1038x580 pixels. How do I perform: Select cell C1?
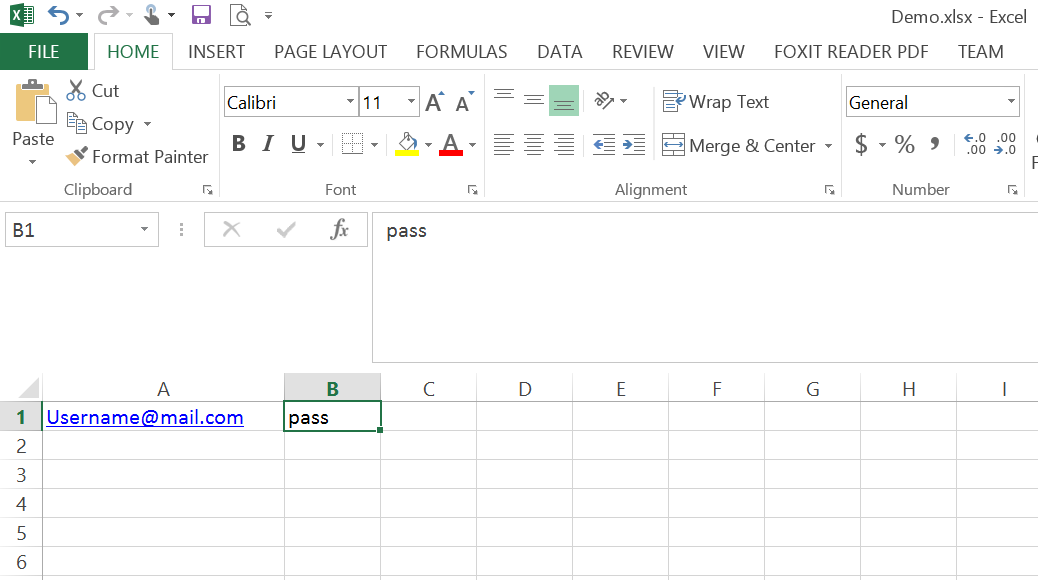coord(428,417)
